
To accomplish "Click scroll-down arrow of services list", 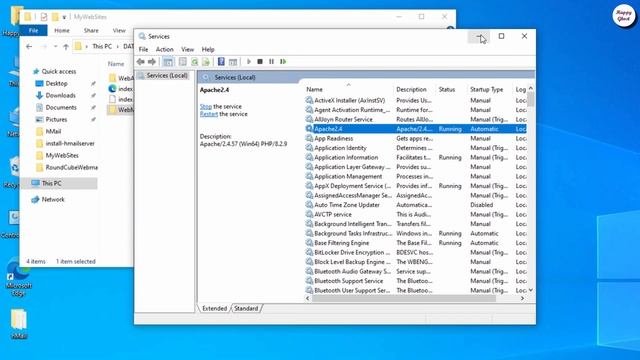I will coord(531,290).
